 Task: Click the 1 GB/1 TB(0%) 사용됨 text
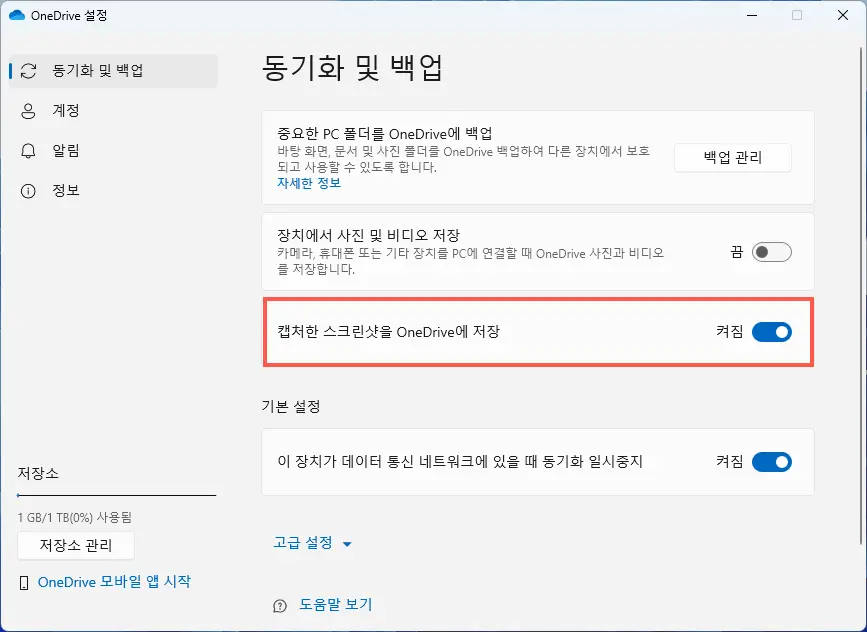coord(75,518)
